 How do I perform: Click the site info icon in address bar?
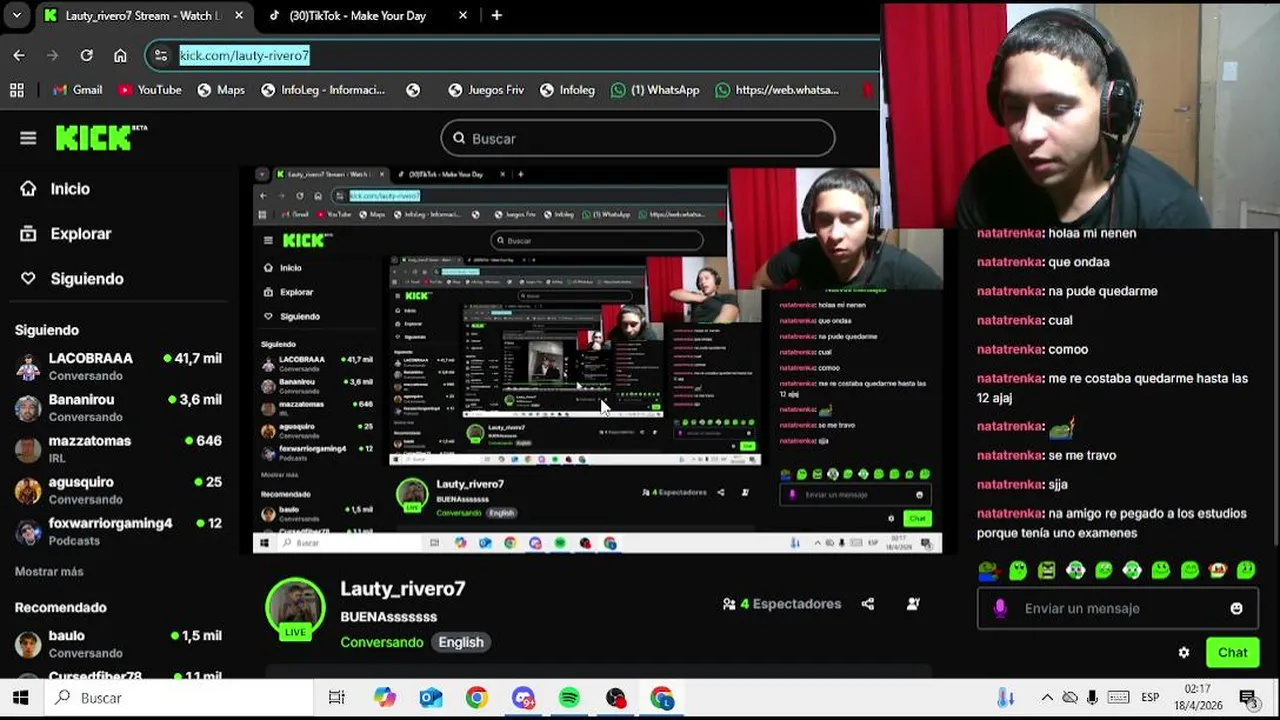click(161, 56)
